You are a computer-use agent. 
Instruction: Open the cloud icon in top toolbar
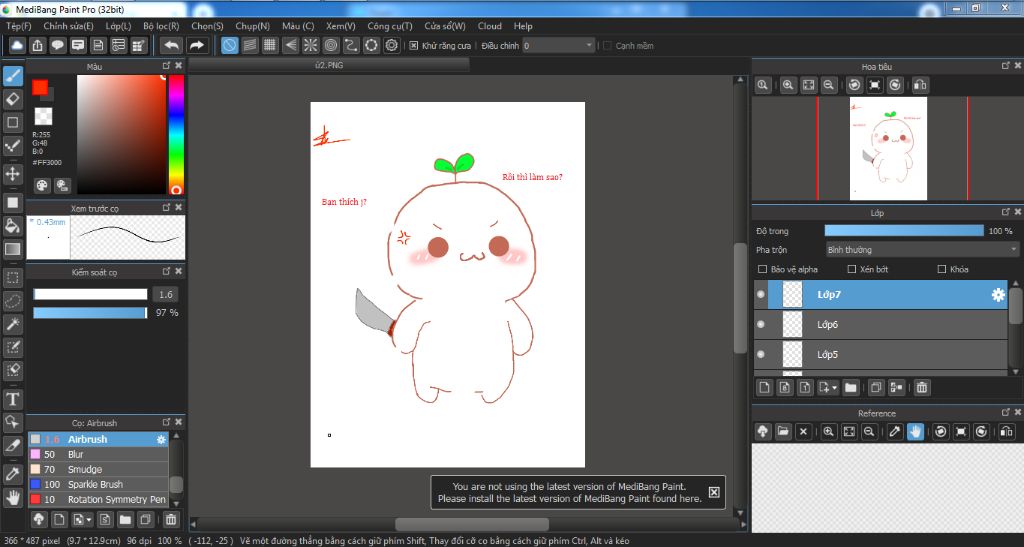[x=17, y=45]
